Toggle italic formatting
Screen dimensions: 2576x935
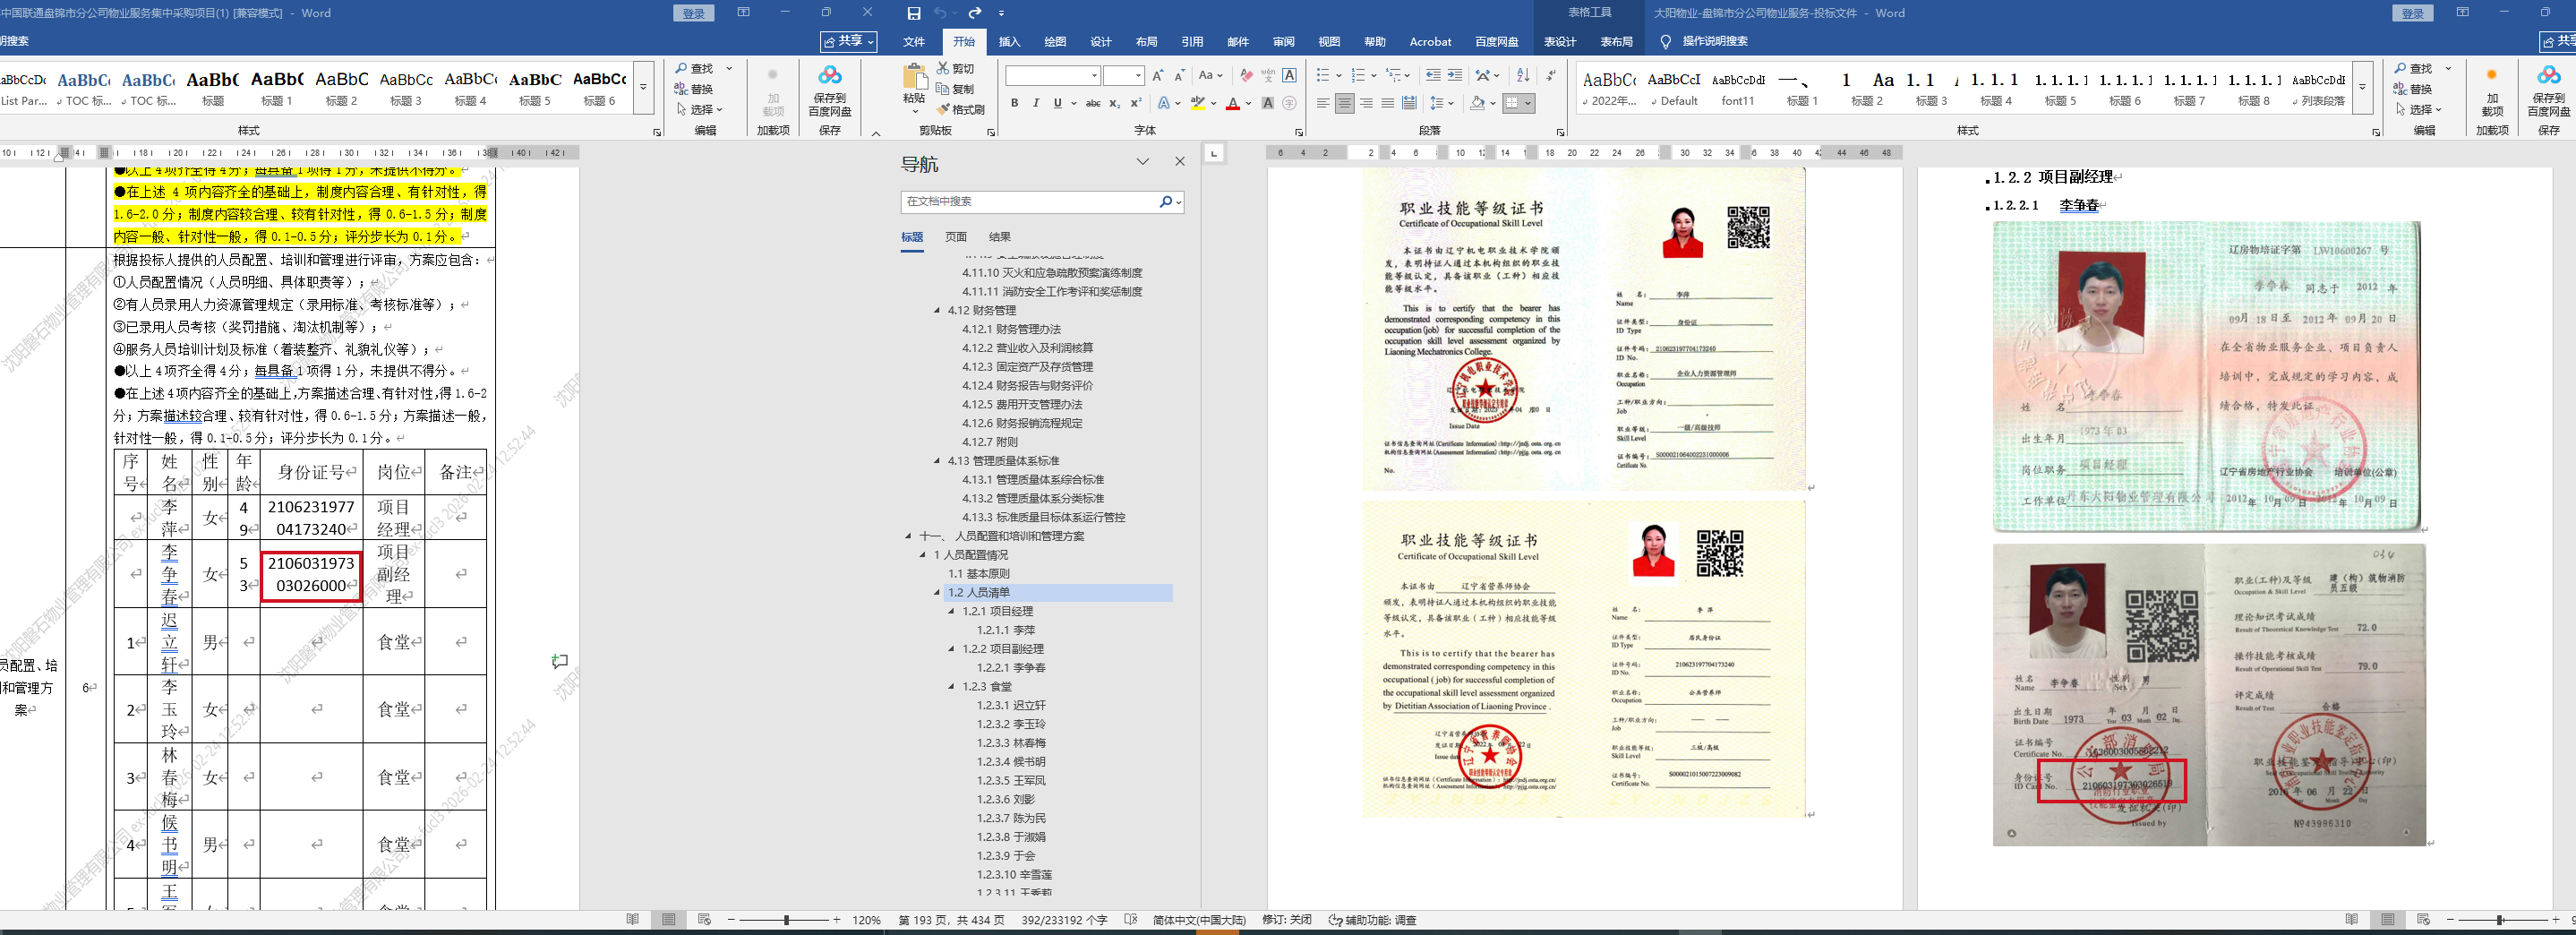click(x=1036, y=103)
